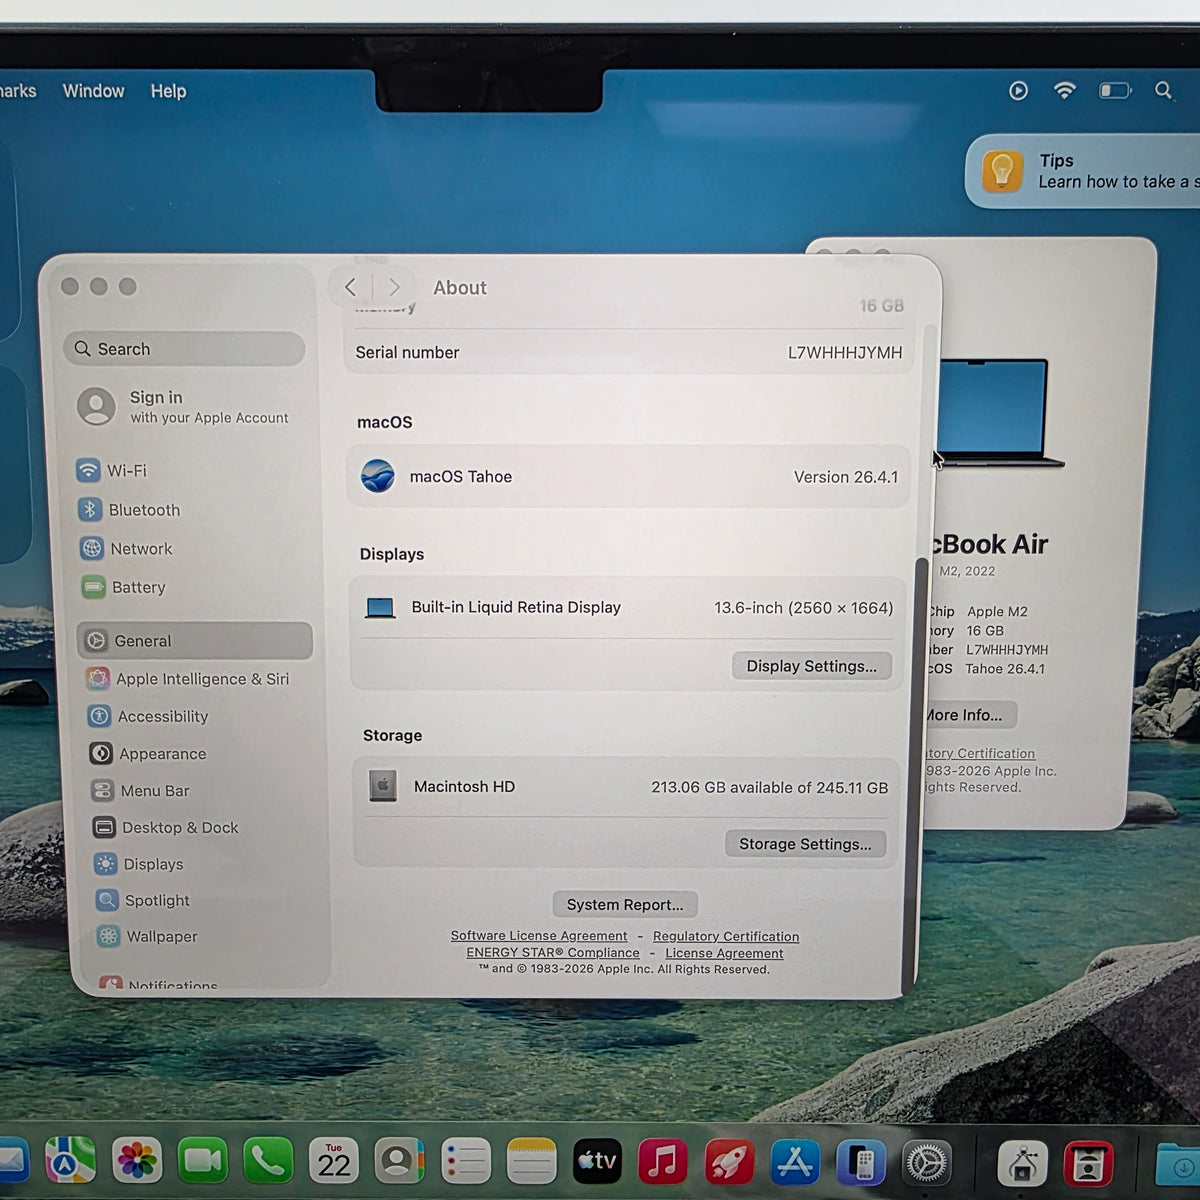
Task: Open Notes from the Dock
Action: pos(531,1163)
